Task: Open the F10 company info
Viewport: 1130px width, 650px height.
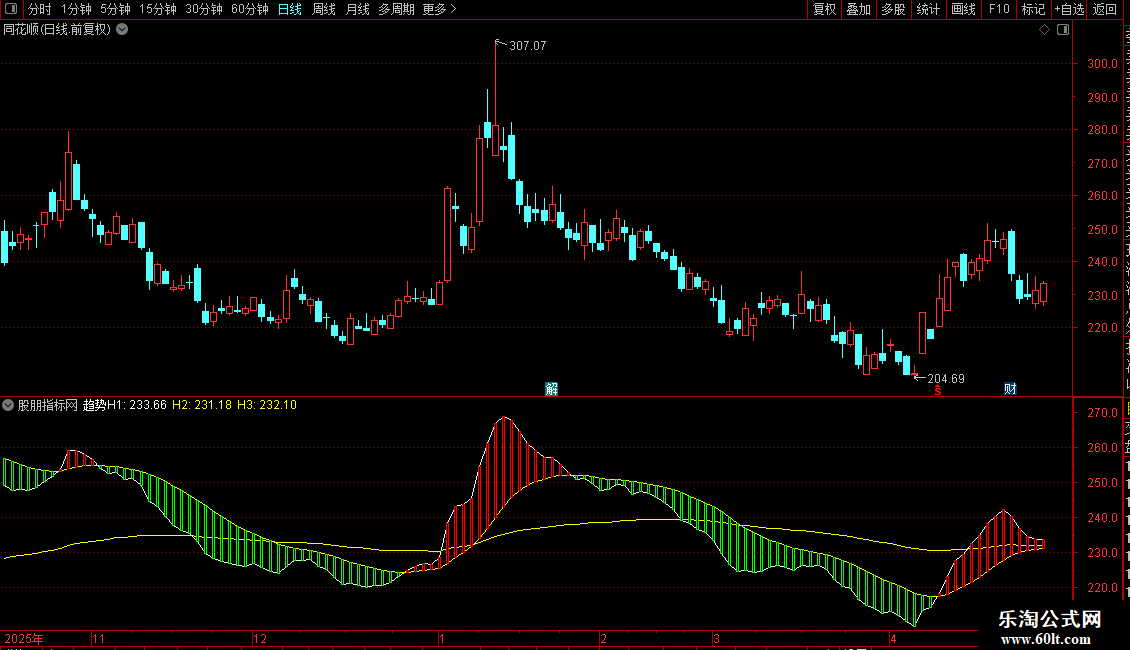Action: click(x=999, y=9)
